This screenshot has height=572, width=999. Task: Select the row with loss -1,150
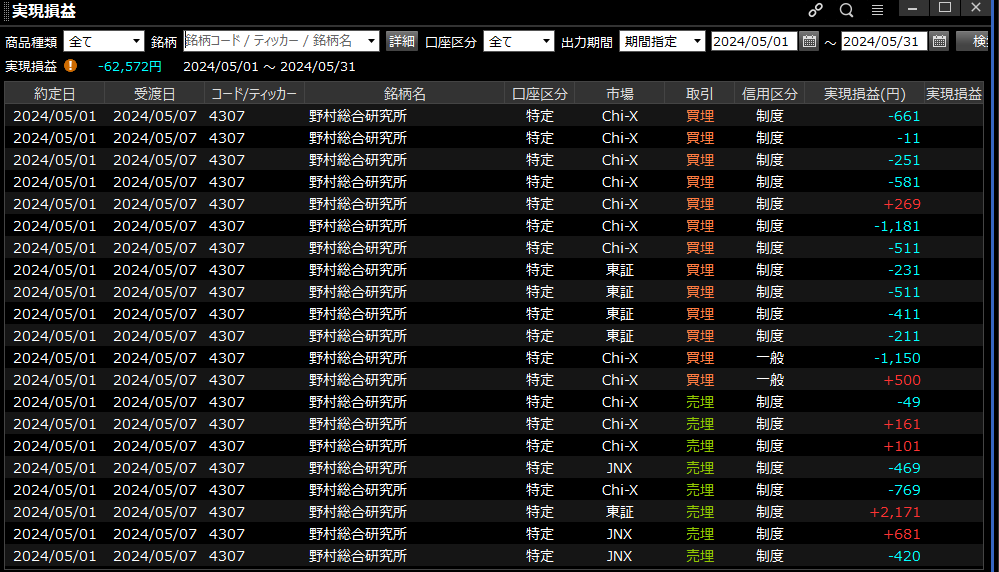coord(494,357)
